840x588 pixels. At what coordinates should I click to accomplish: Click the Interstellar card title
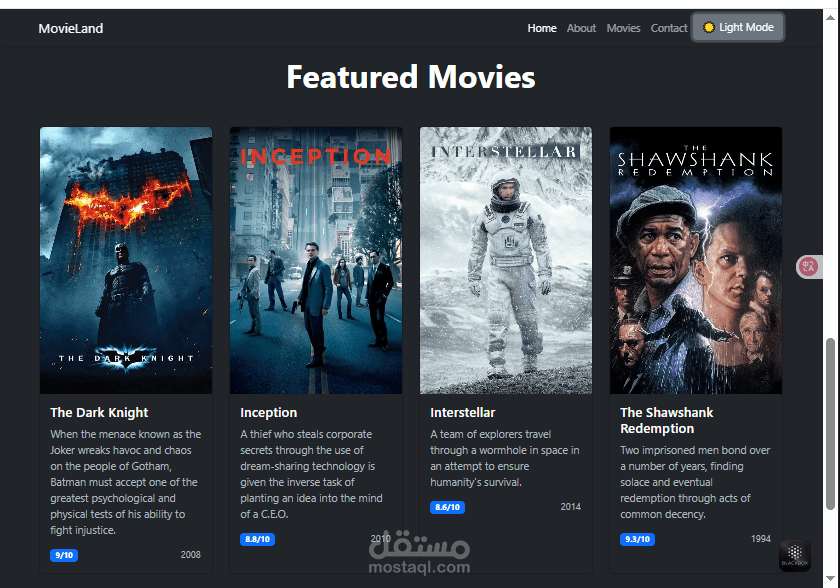[x=463, y=412]
